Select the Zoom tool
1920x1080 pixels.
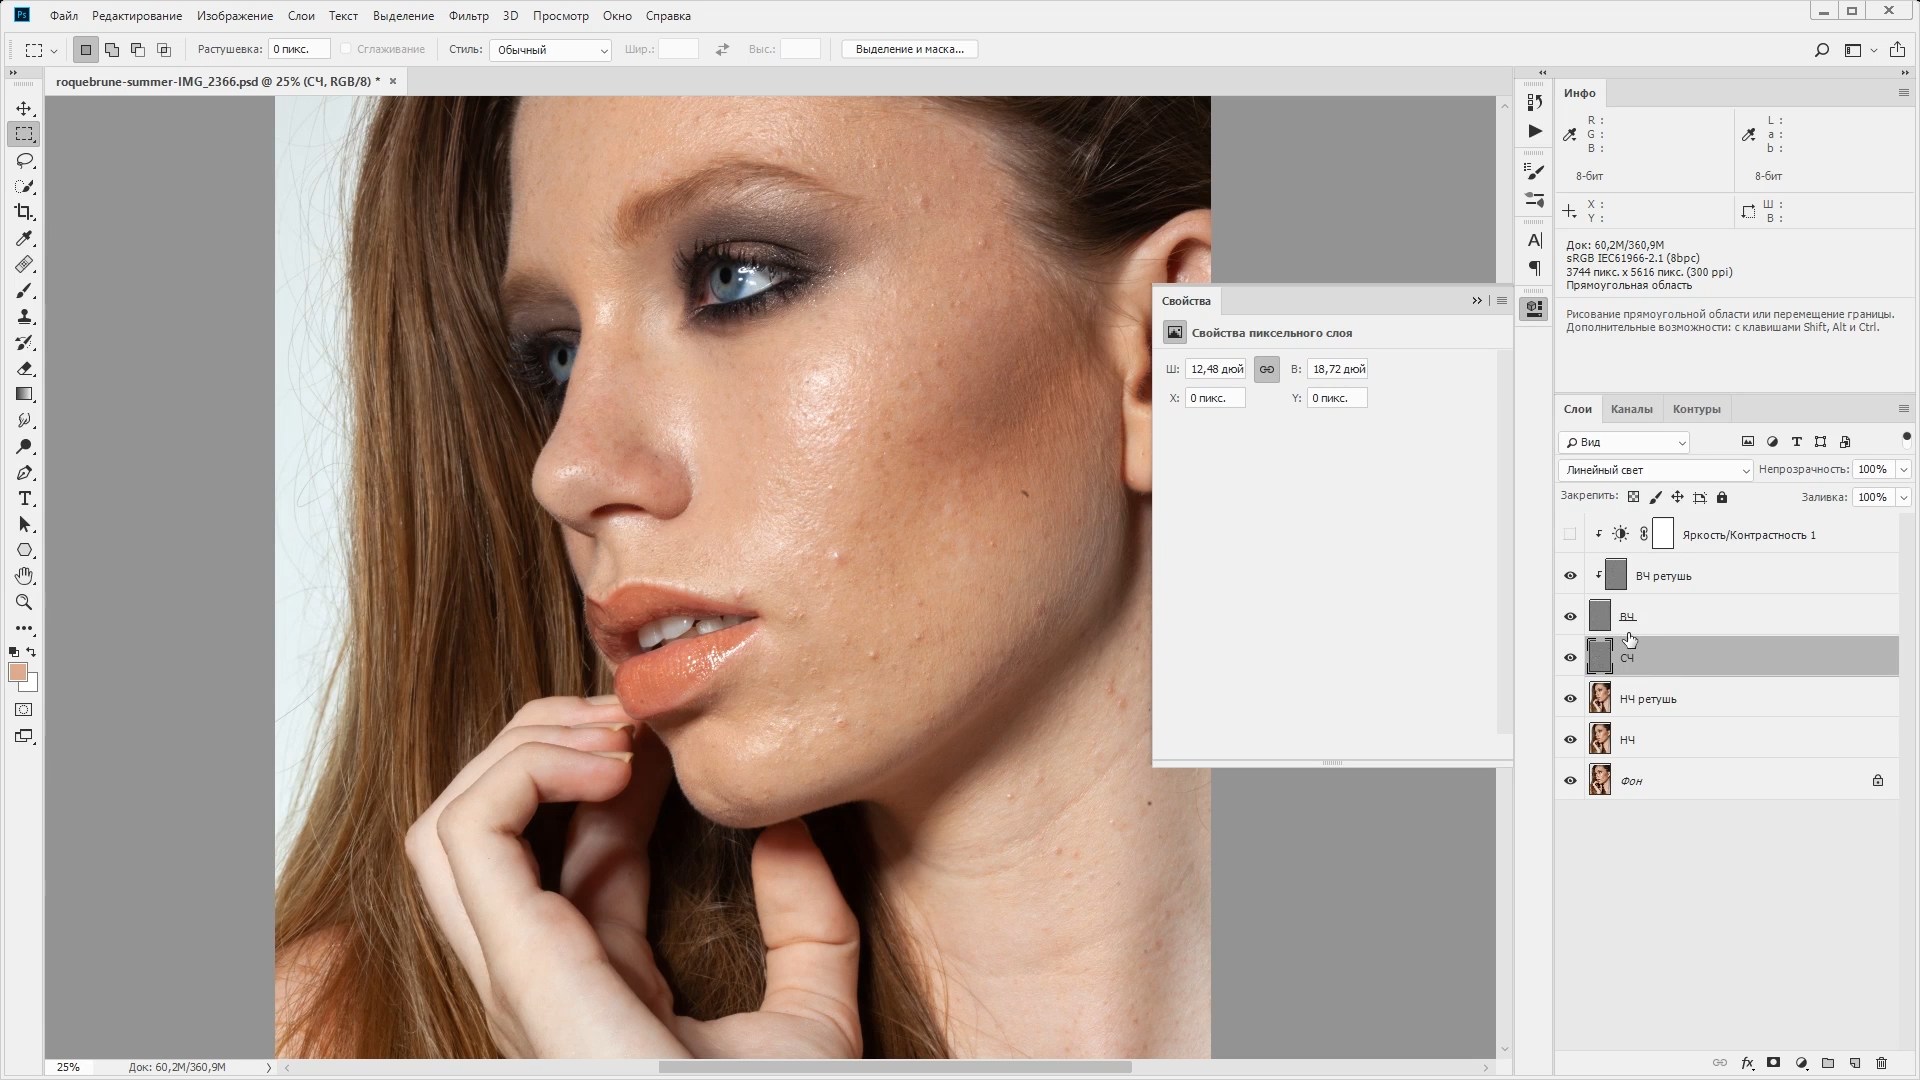pyautogui.click(x=24, y=602)
